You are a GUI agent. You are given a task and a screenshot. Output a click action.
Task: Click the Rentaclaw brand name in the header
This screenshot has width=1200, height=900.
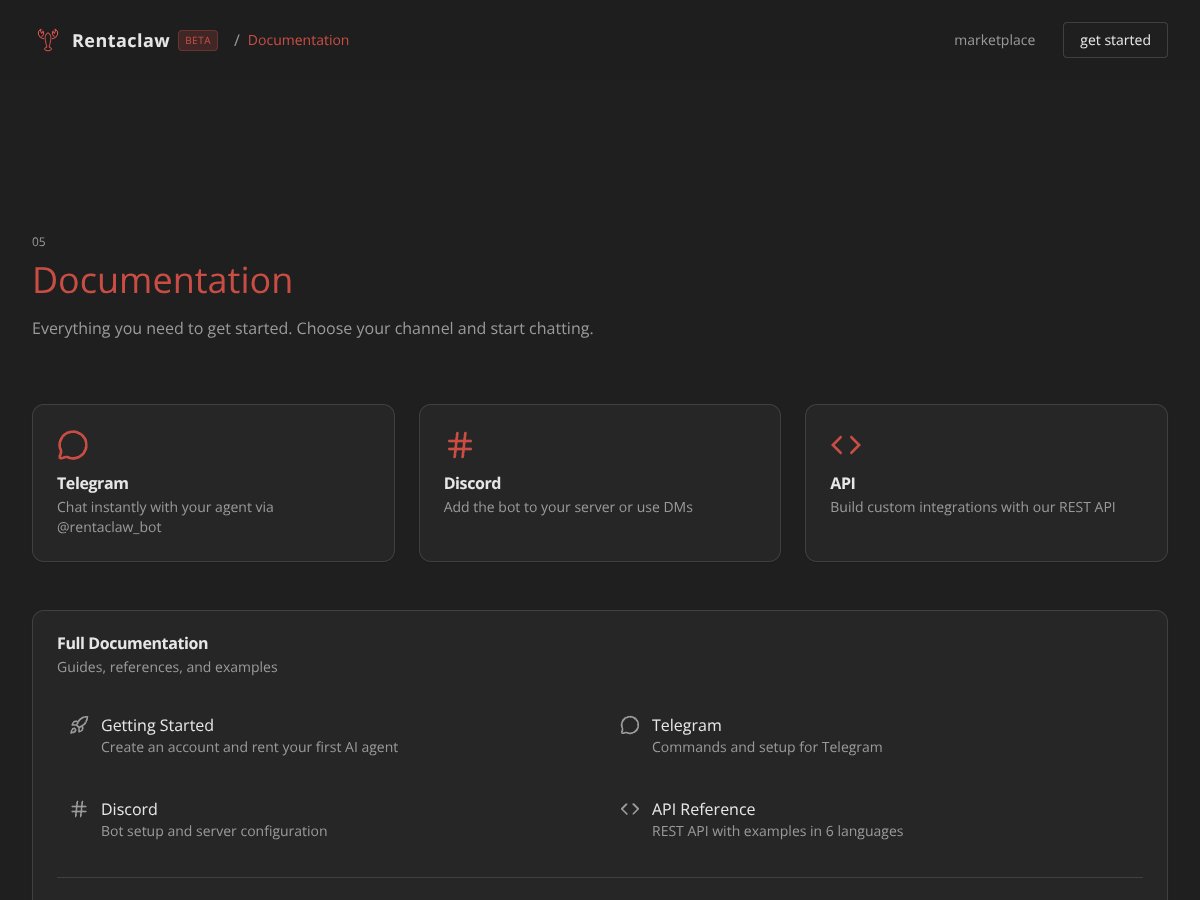pyautogui.click(x=120, y=40)
